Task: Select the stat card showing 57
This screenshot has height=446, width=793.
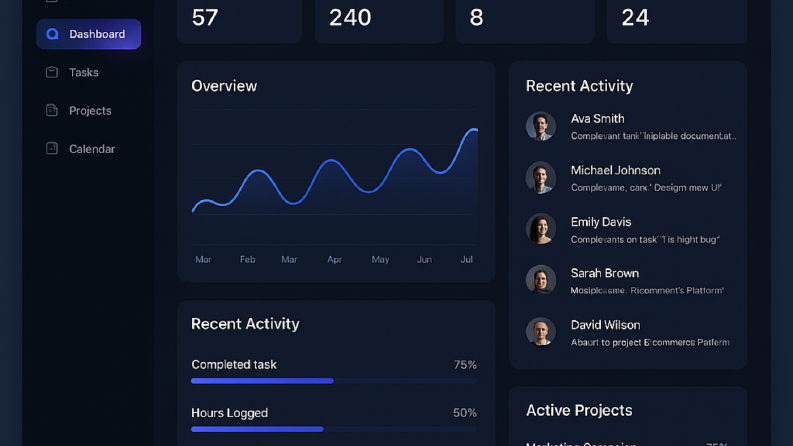Action: [240, 20]
